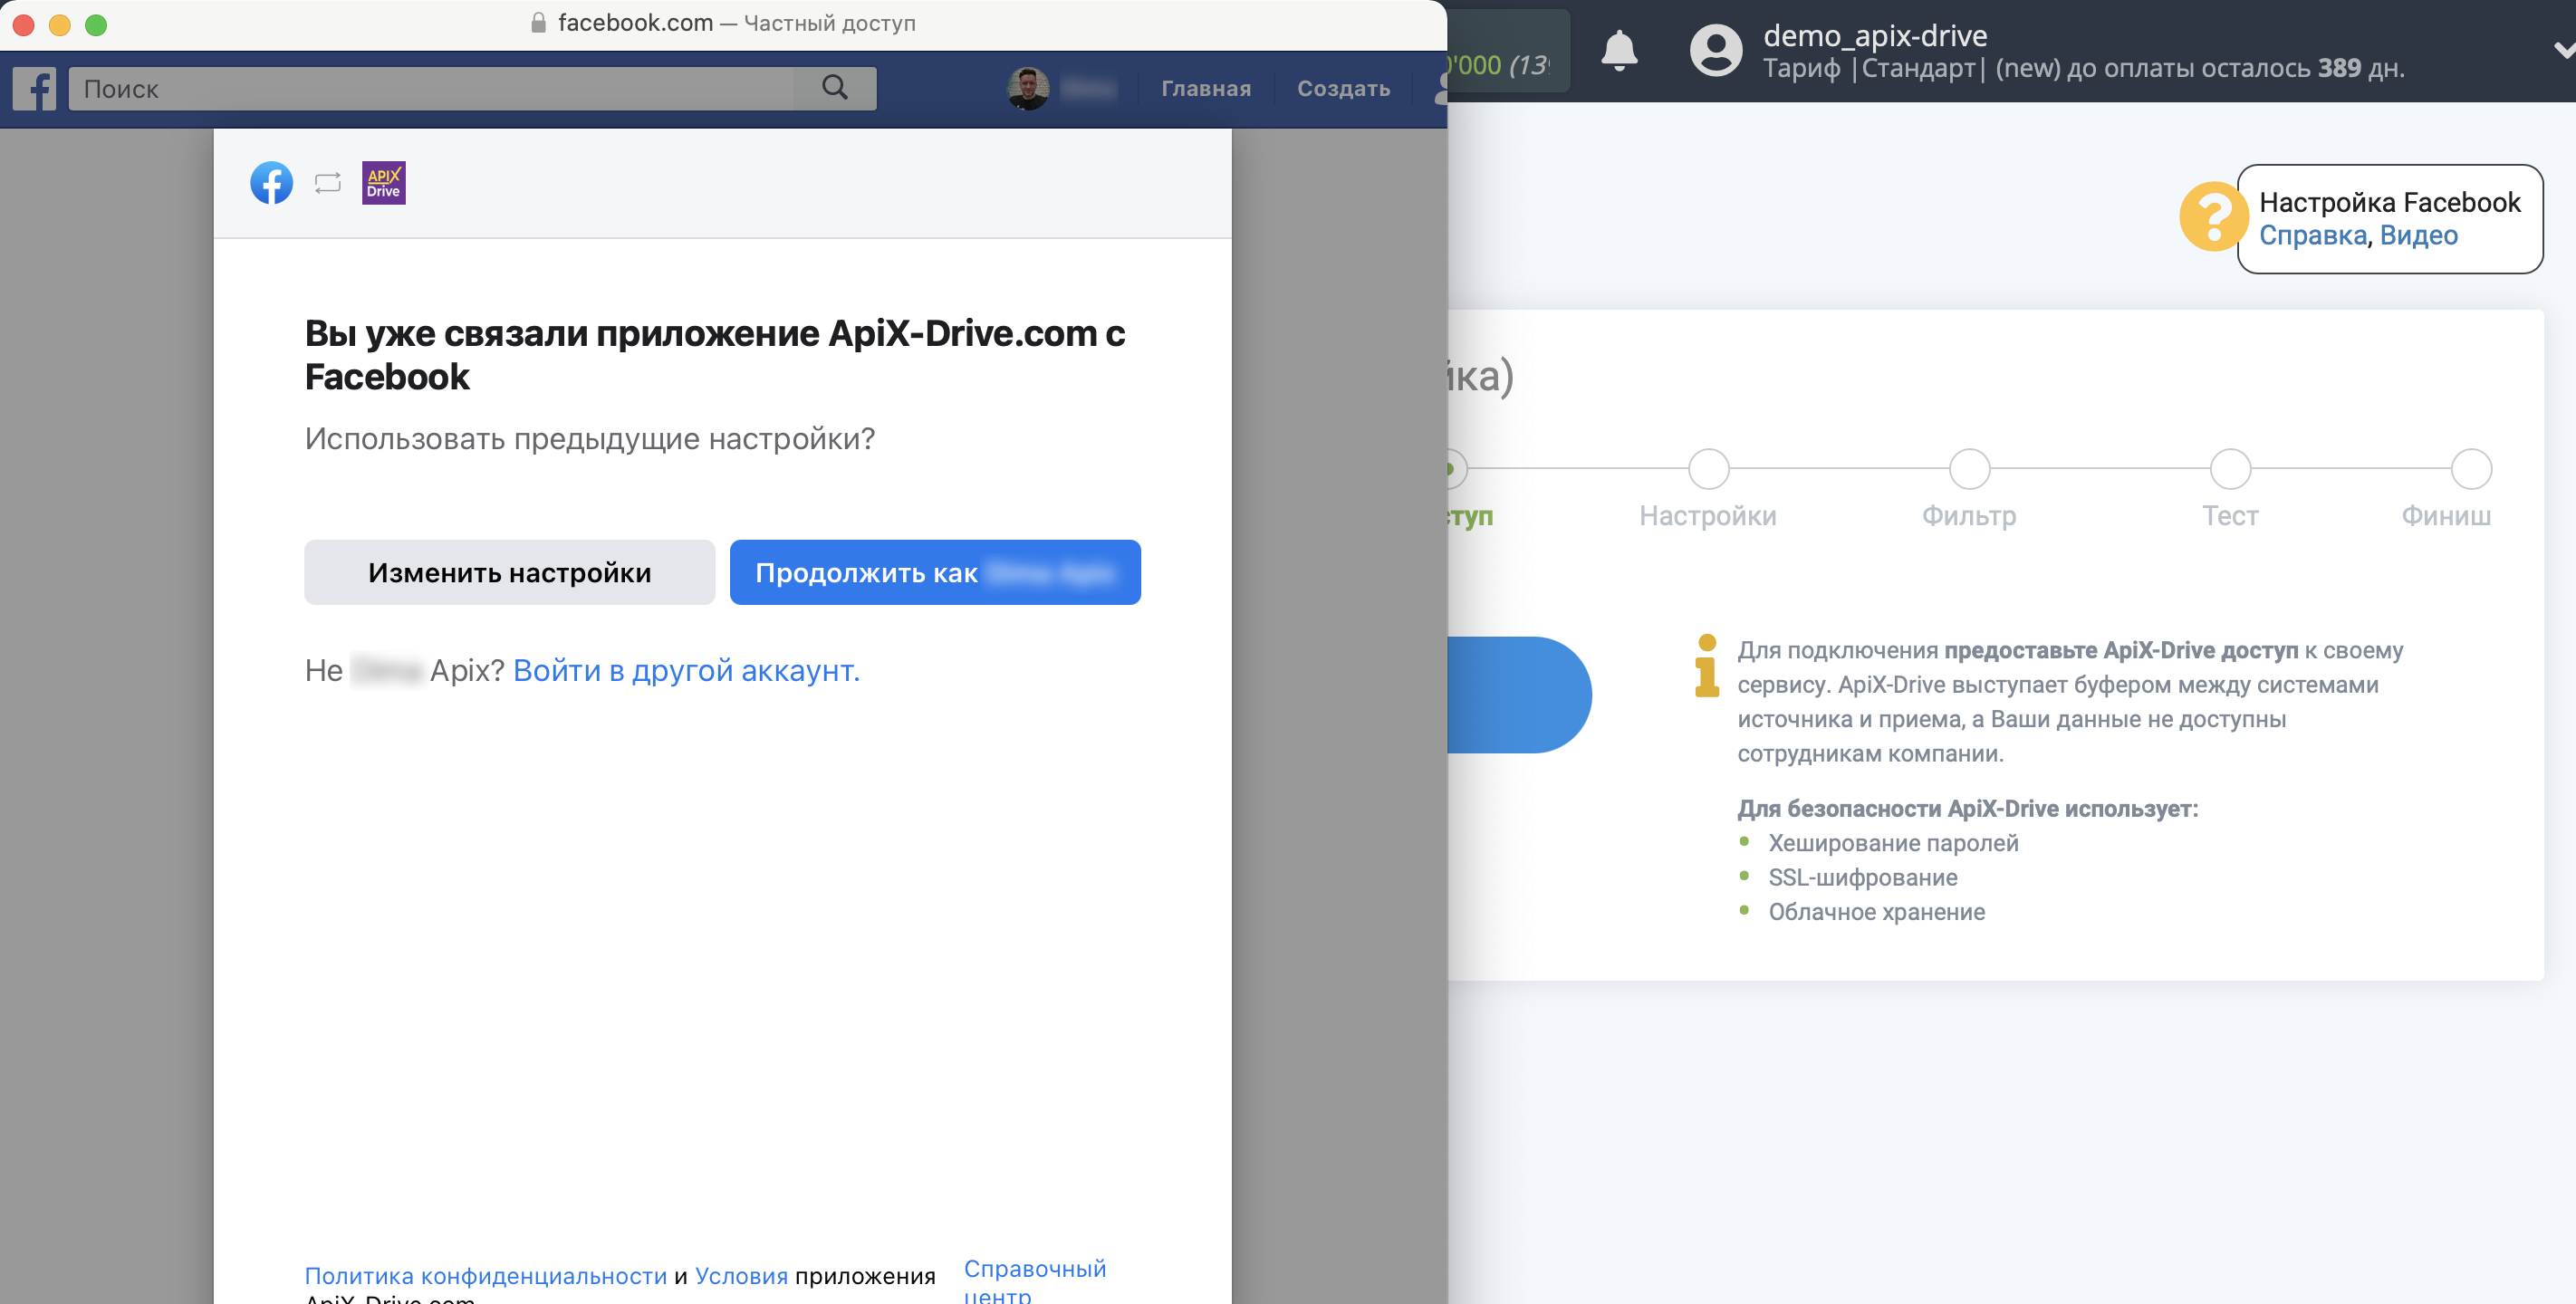2576x1304 pixels.
Task: Open the Справка help link
Action: coord(2313,235)
